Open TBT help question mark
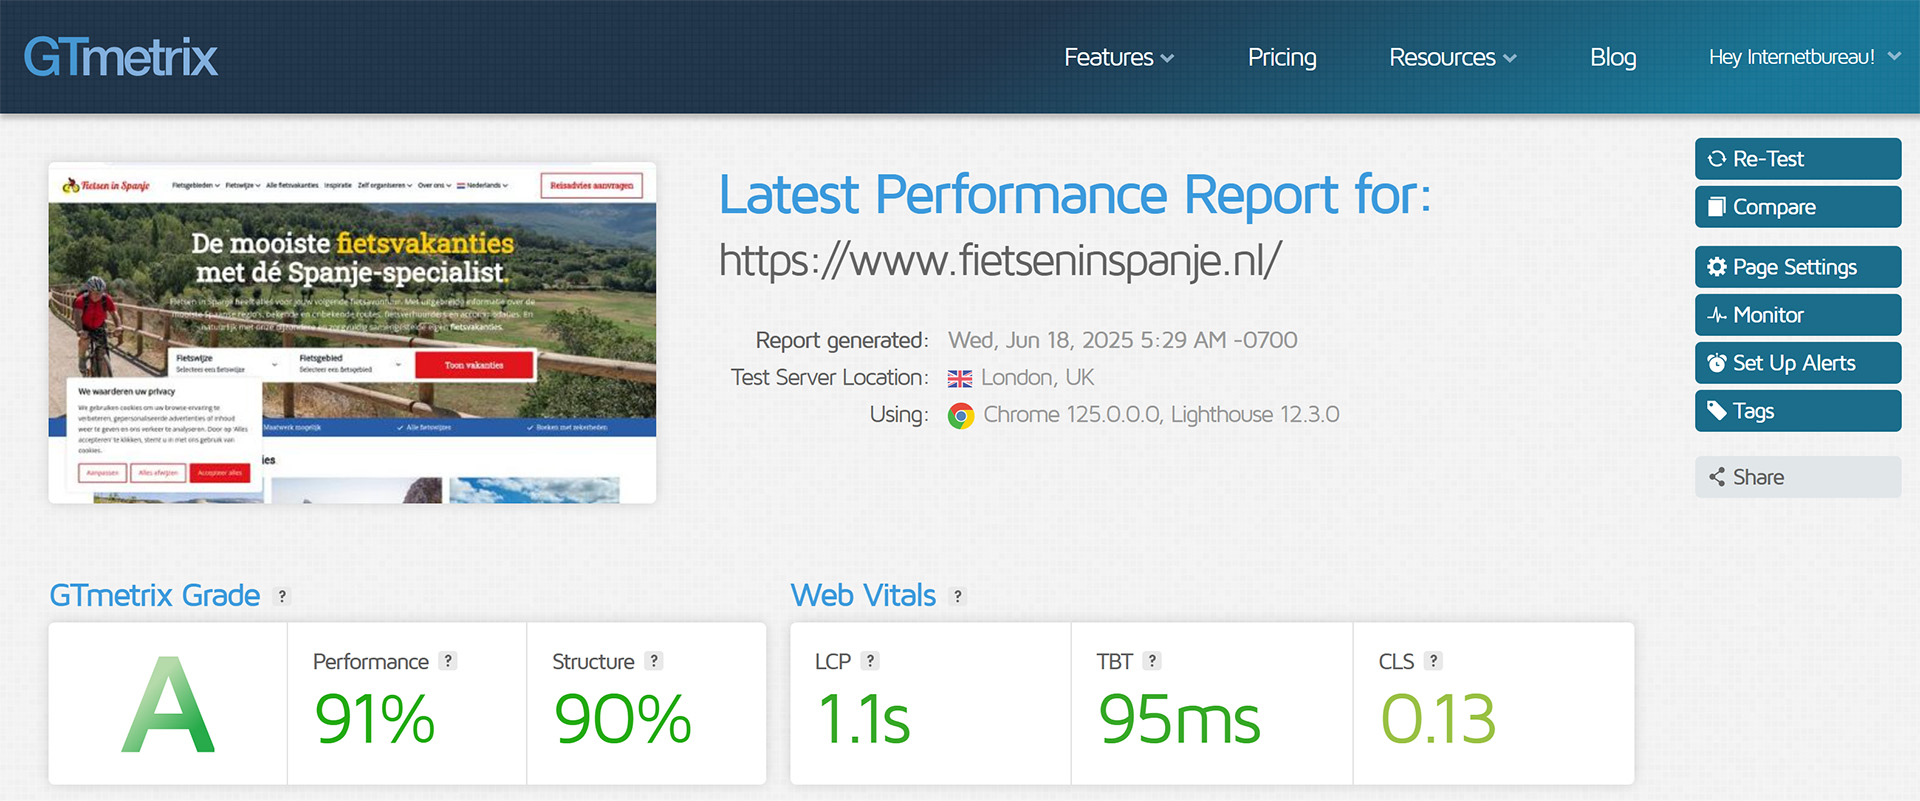The height and width of the screenshot is (801, 1920). click(1152, 661)
